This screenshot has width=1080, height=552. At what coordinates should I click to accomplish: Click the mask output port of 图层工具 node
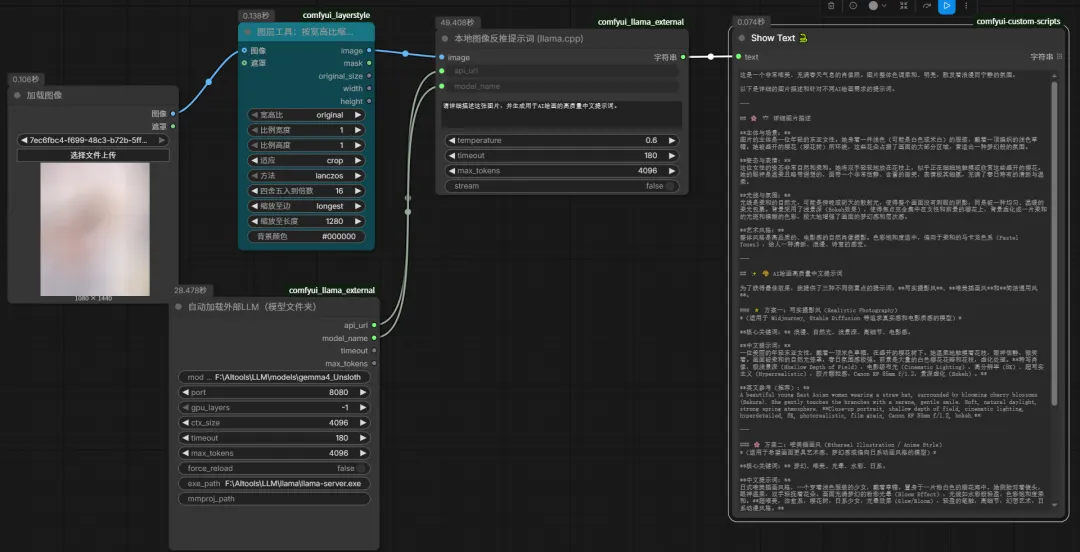click(x=369, y=63)
